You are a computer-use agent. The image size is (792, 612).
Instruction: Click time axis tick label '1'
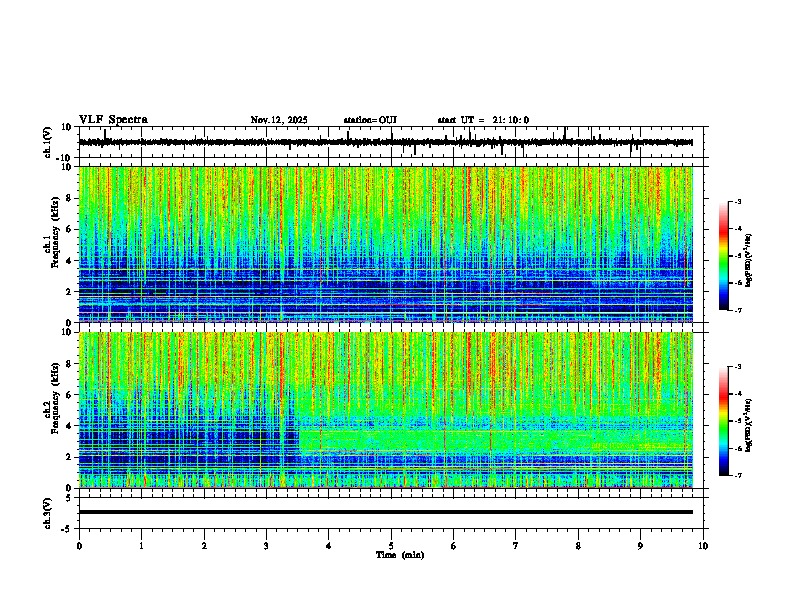point(141,546)
